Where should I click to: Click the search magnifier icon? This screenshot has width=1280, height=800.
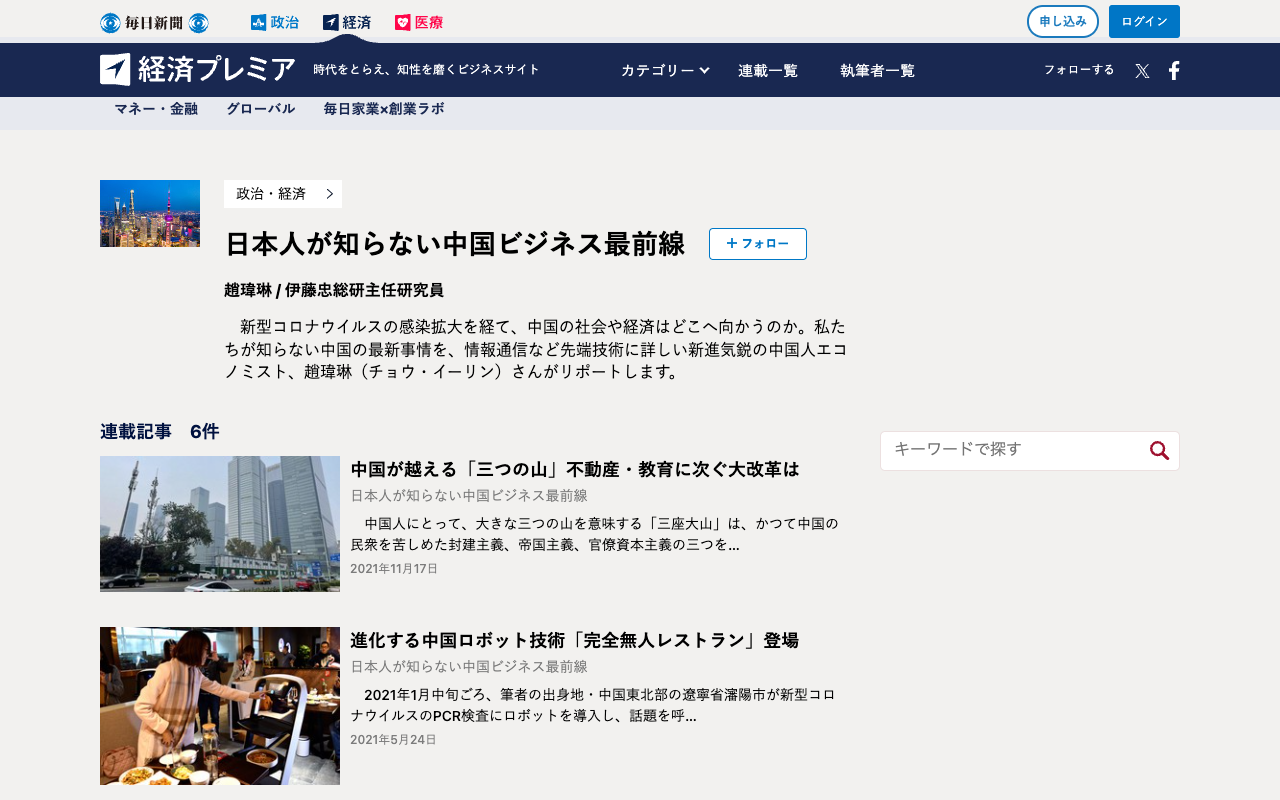pyautogui.click(x=1159, y=450)
